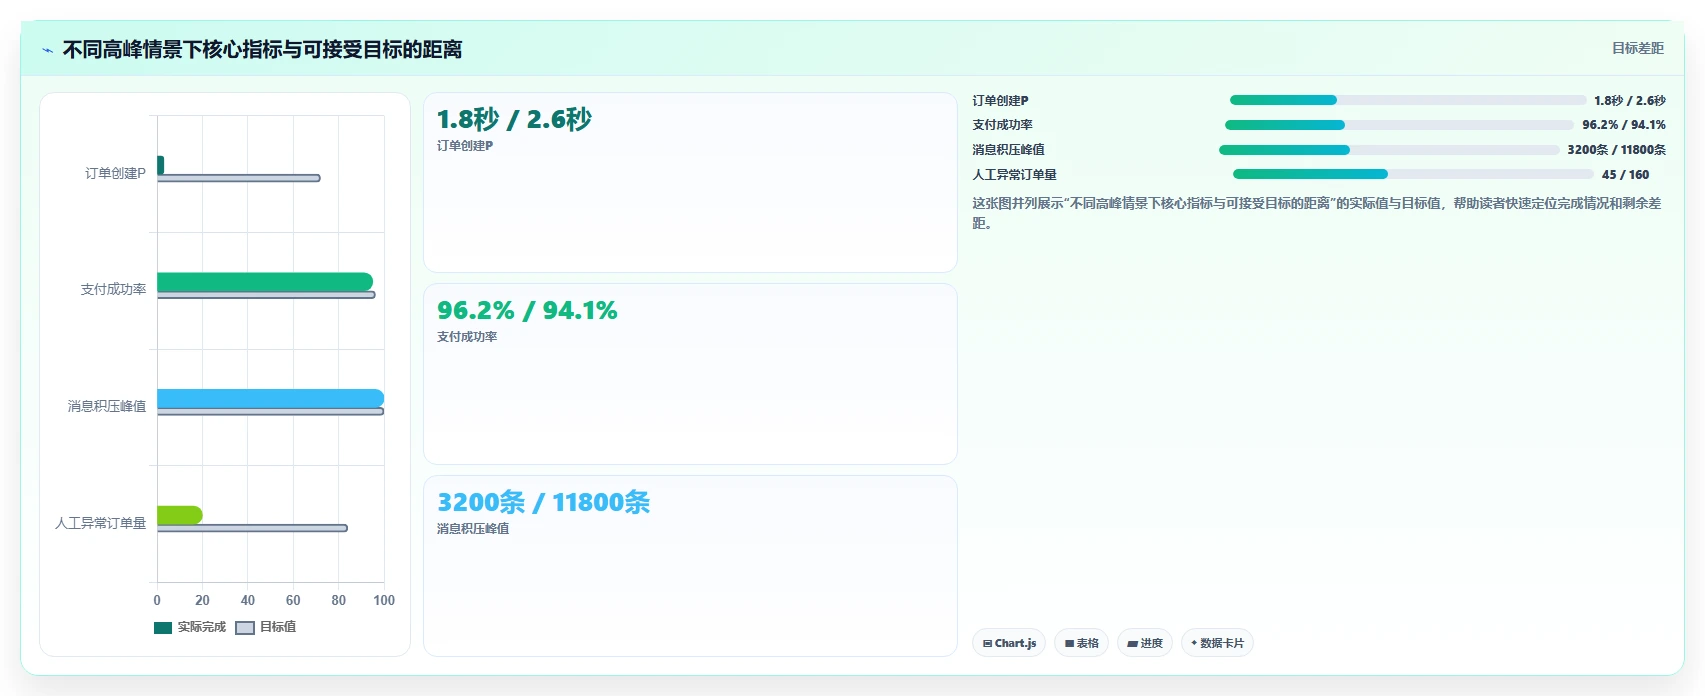Select the 1.8秒 / 2.6秒 card value
This screenshot has width=1705, height=696.
click(514, 119)
